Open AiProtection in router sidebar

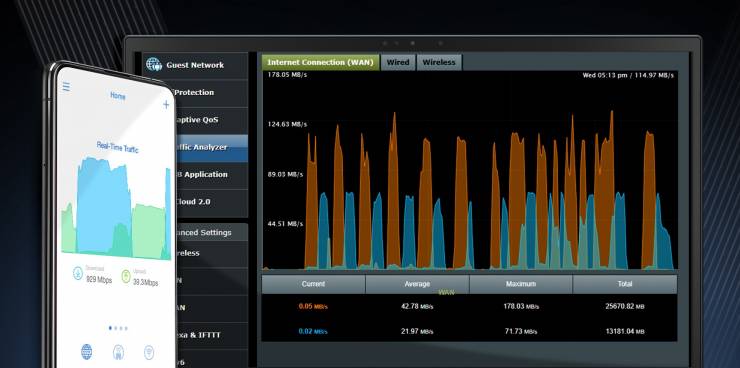tap(210, 92)
